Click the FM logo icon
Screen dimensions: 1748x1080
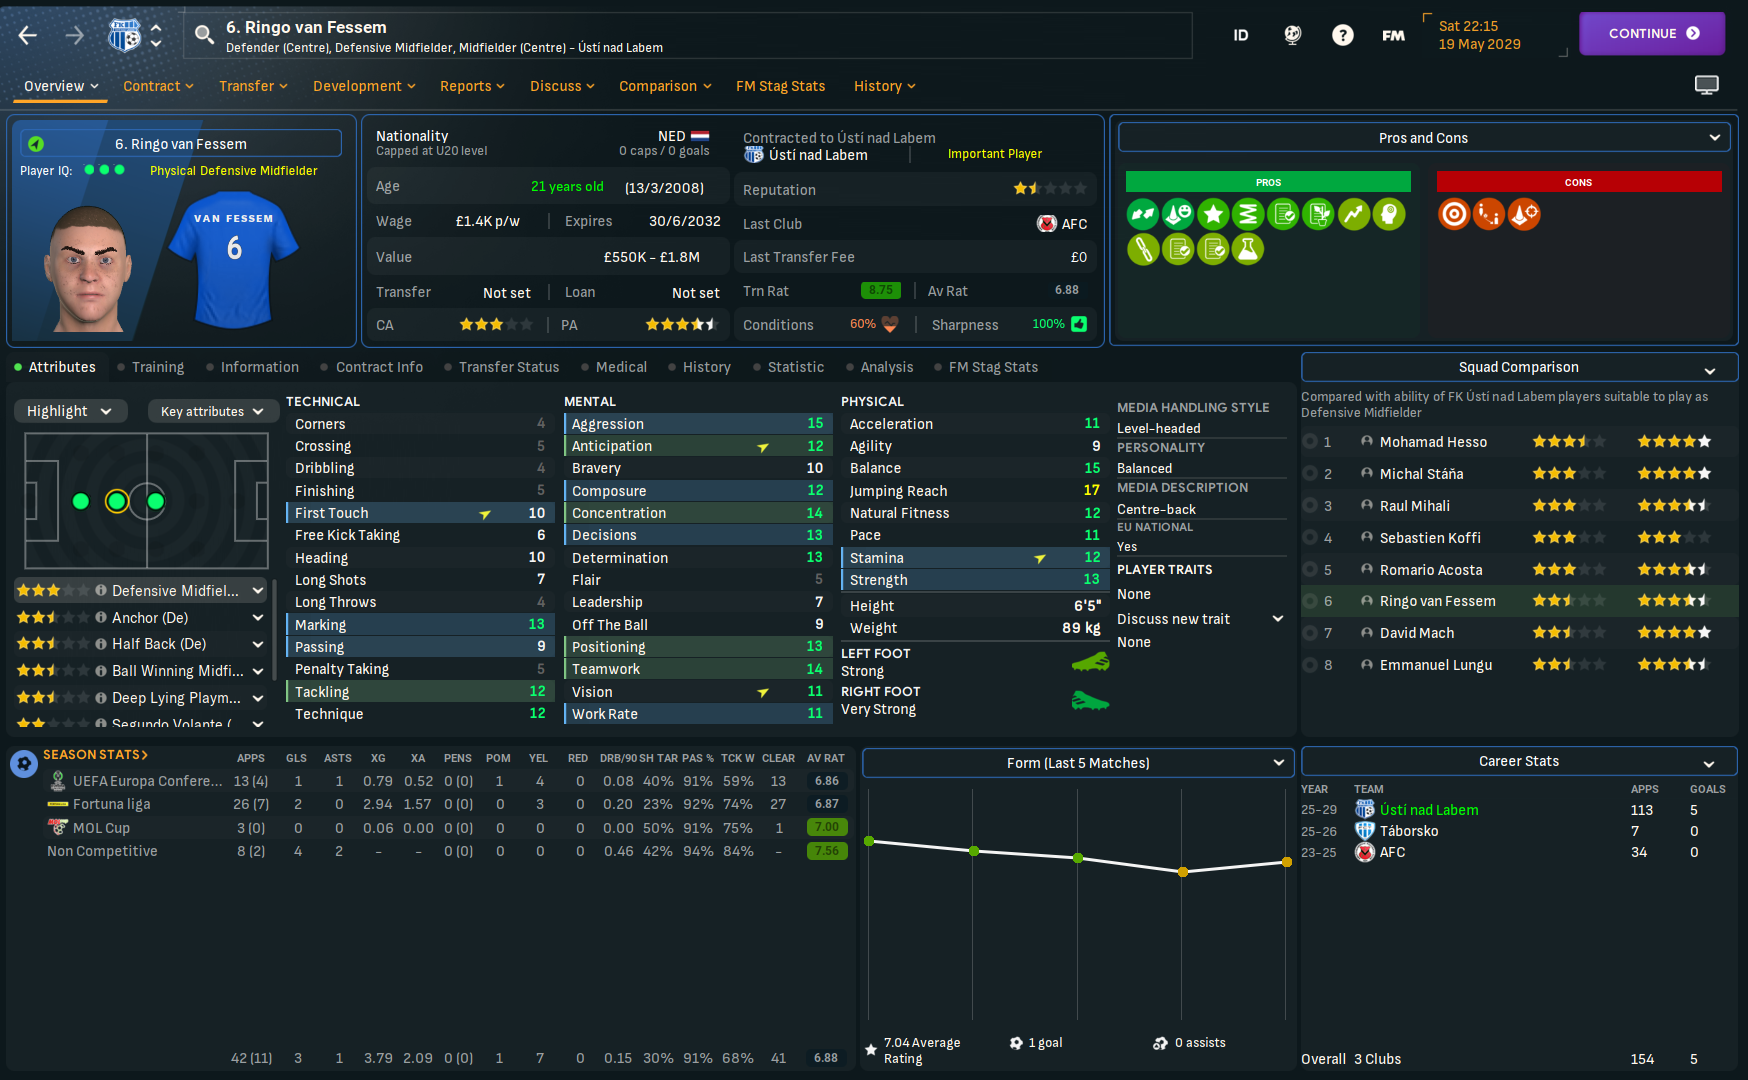point(1393,35)
